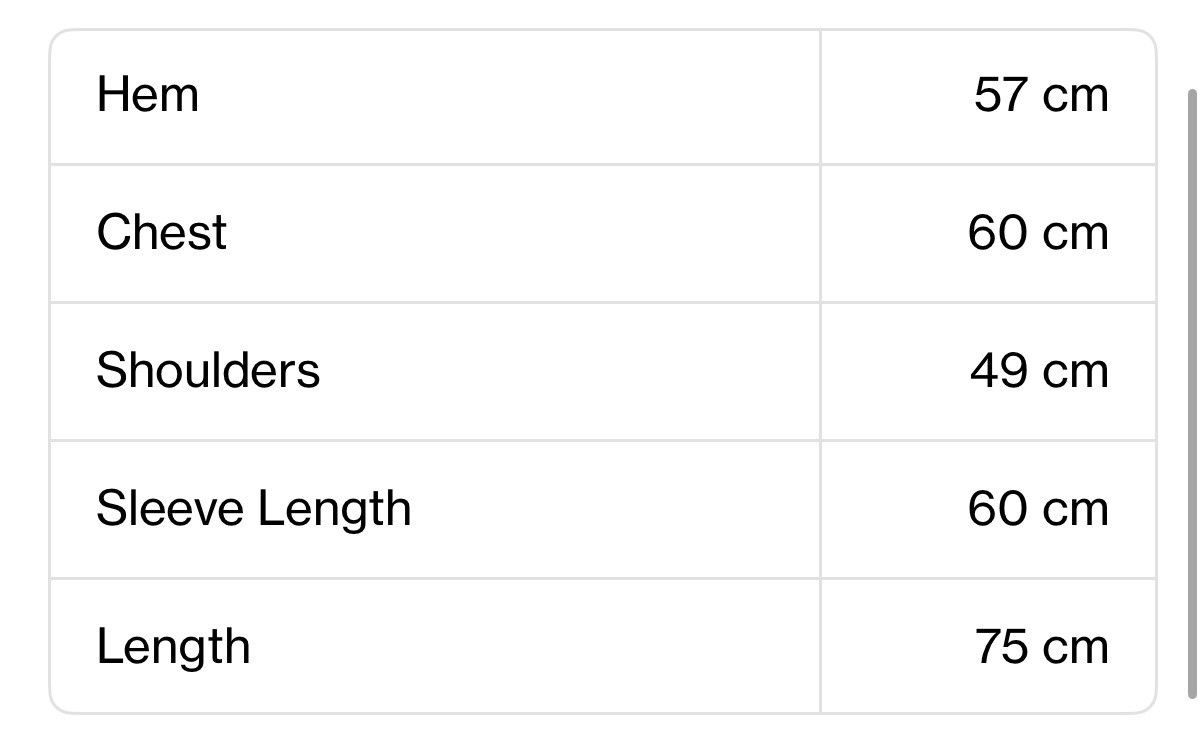Screen dimensions: 1198x731
Task: Click the vertical scrollbar thumb
Action: click(1192, 394)
